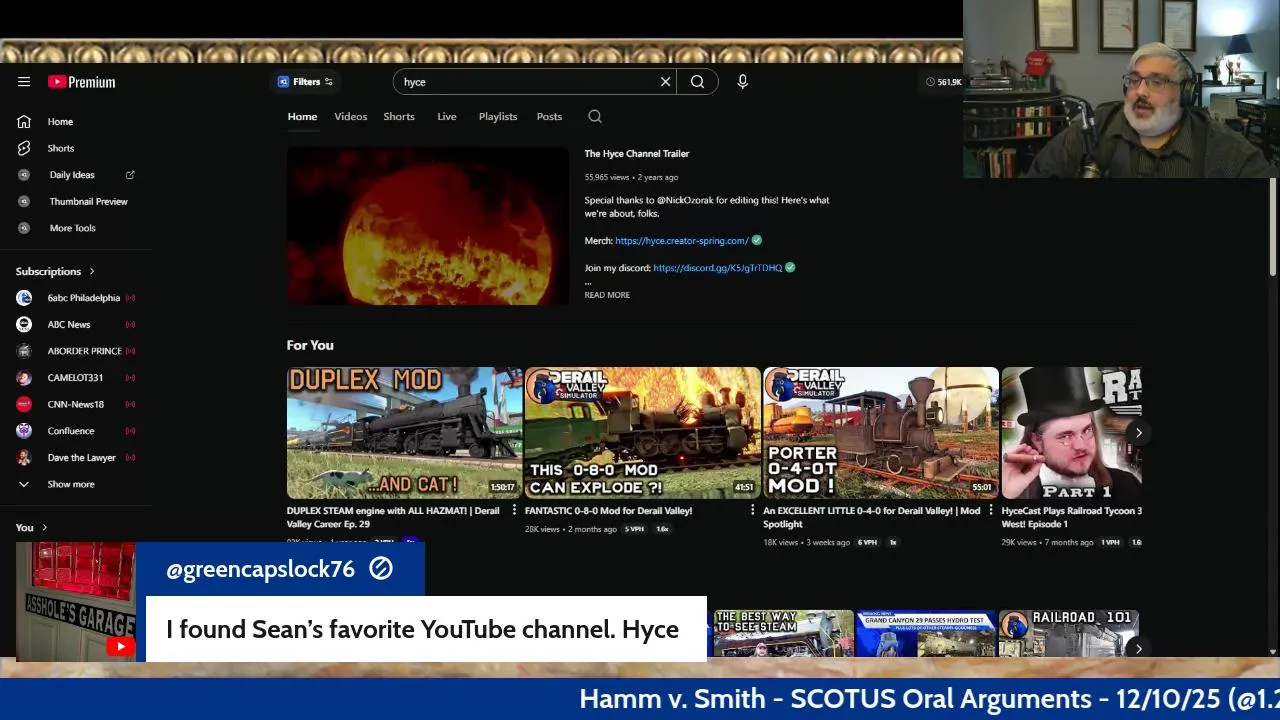Start voice search with microphone
Screen dimensions: 1280x720
(742, 82)
